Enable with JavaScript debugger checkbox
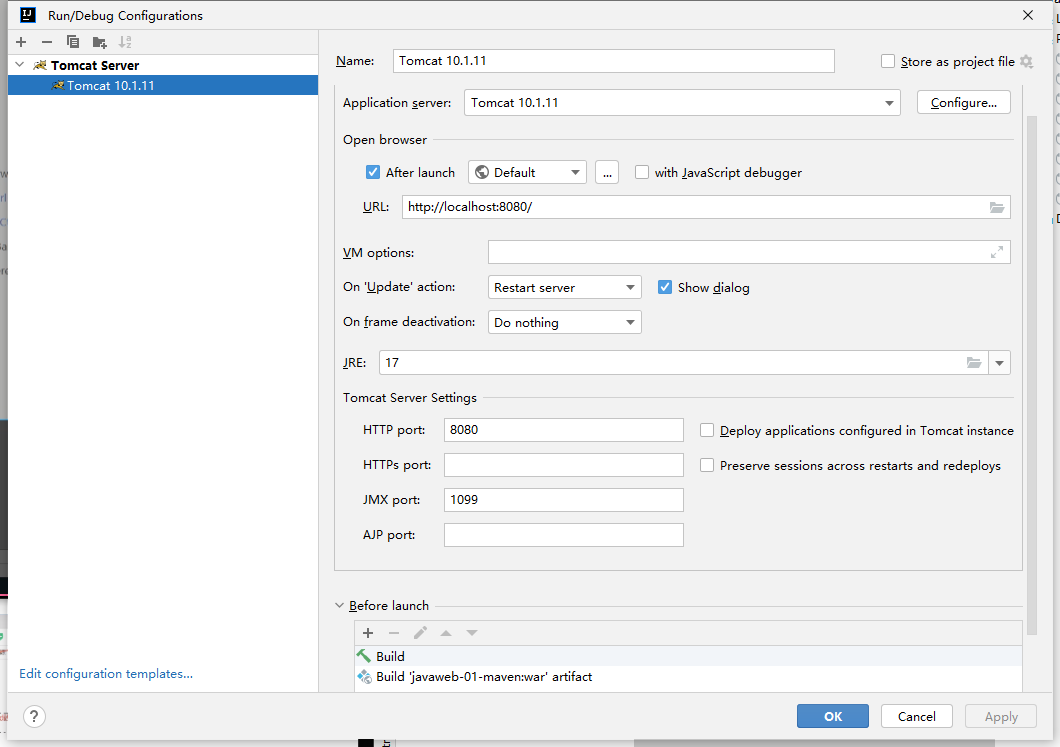 (642, 172)
